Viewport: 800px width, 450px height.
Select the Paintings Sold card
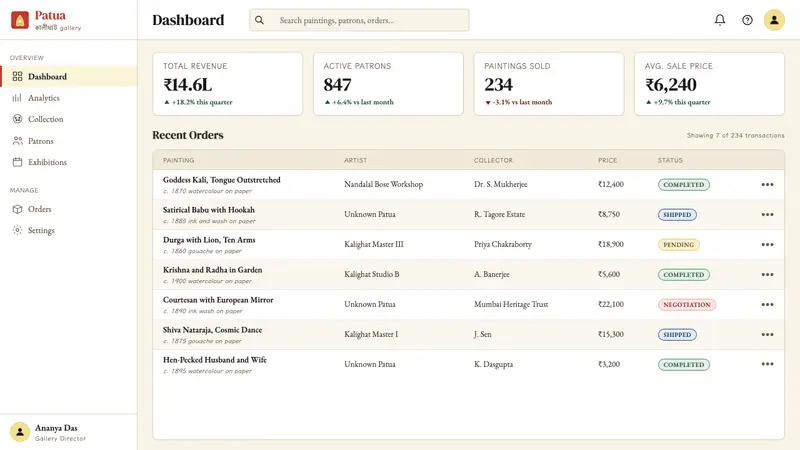pyautogui.click(x=549, y=84)
